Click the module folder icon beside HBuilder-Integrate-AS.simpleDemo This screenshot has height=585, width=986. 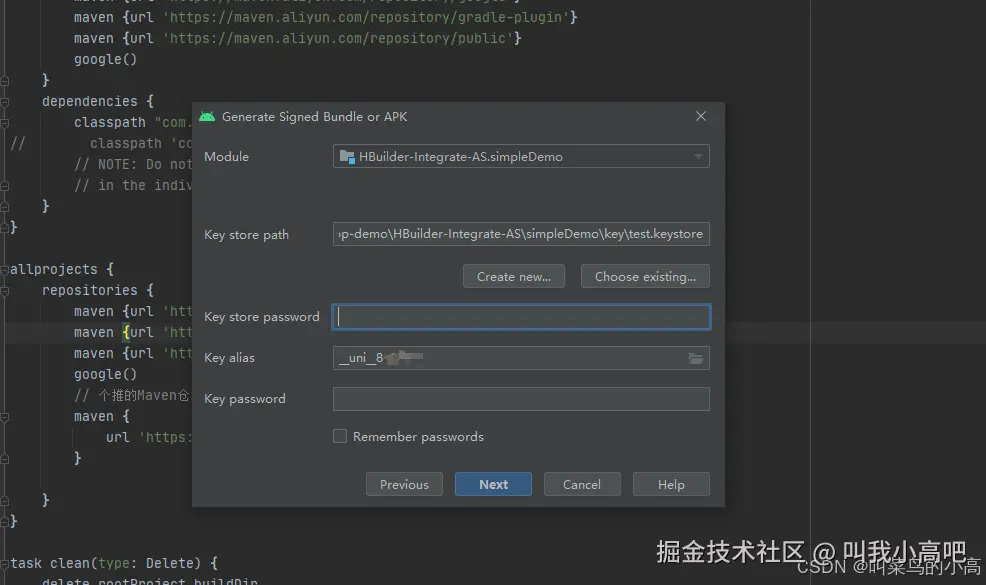pos(347,157)
